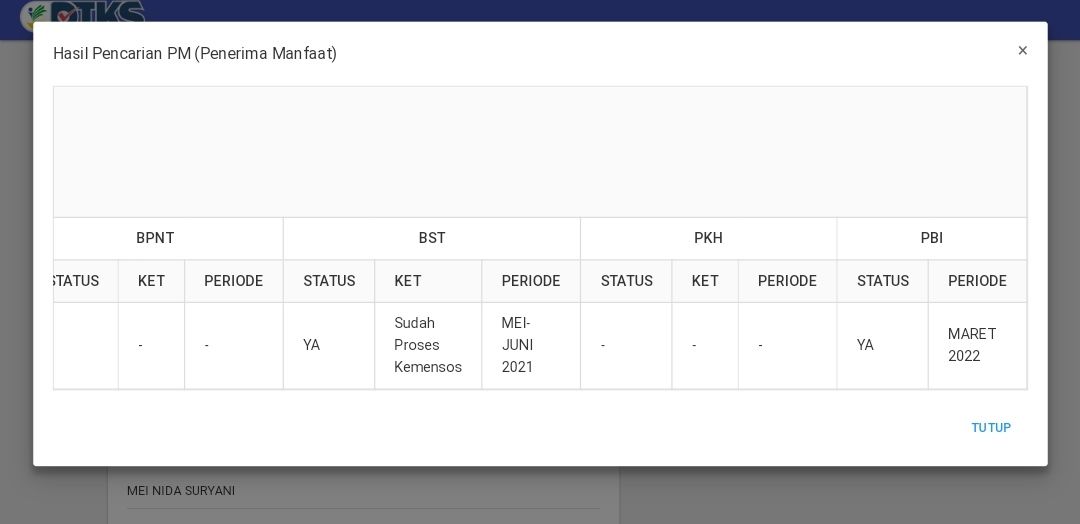Select the PKH column group header
The width and height of the screenshot is (1080, 524).
(x=708, y=238)
